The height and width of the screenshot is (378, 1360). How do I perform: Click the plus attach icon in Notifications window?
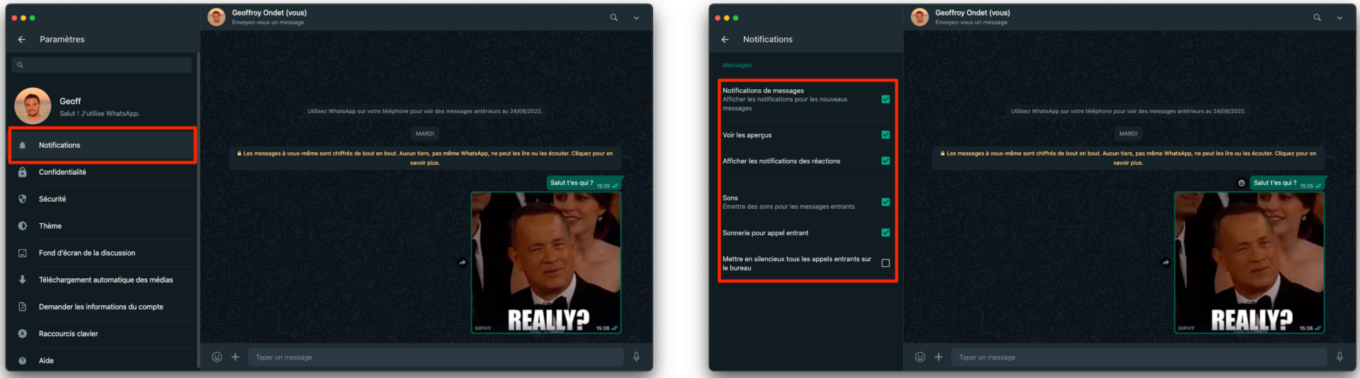point(939,356)
